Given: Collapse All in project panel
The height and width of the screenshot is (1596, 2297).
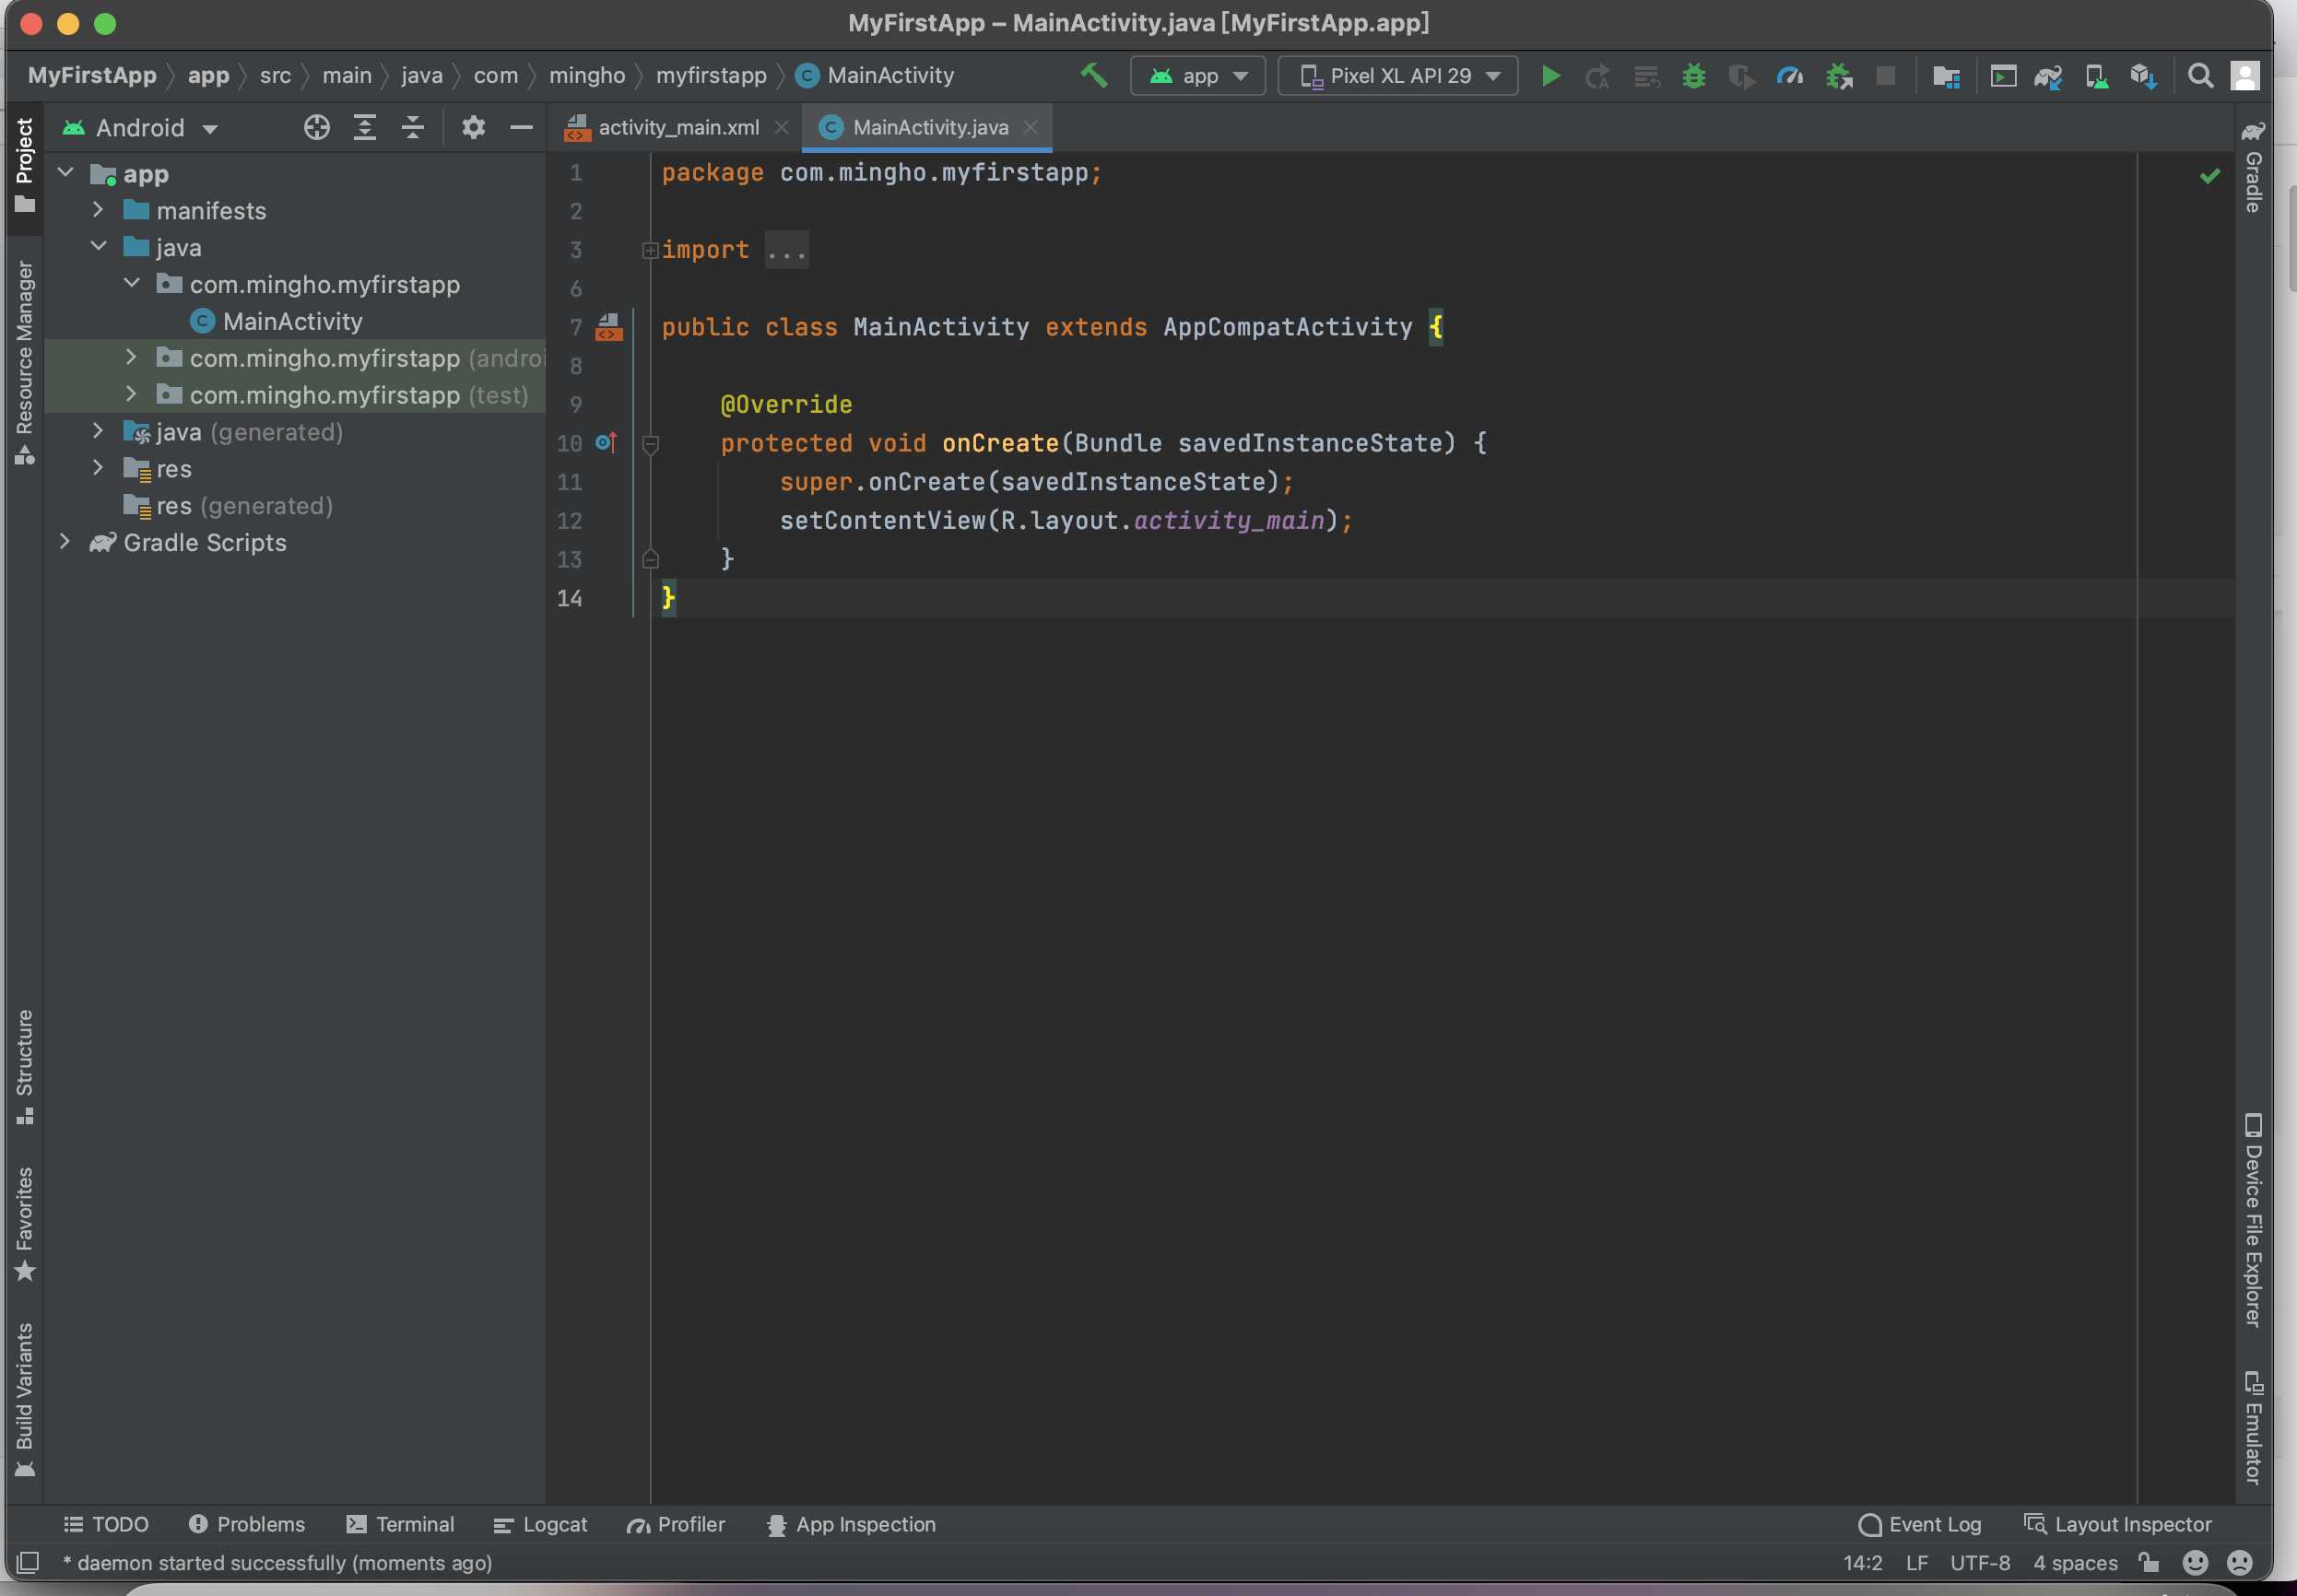Looking at the screenshot, I should [x=413, y=128].
